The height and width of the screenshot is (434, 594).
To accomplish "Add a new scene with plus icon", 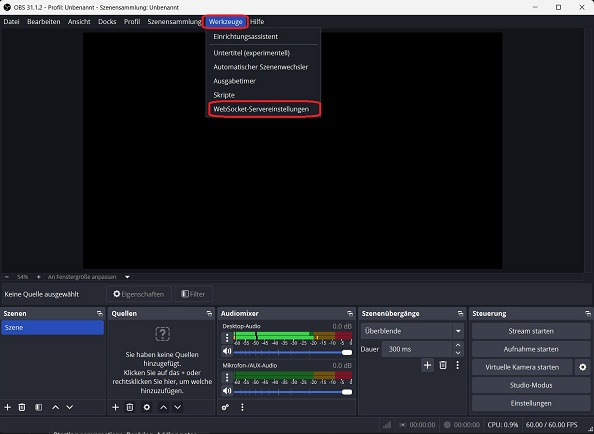I will 8,407.
